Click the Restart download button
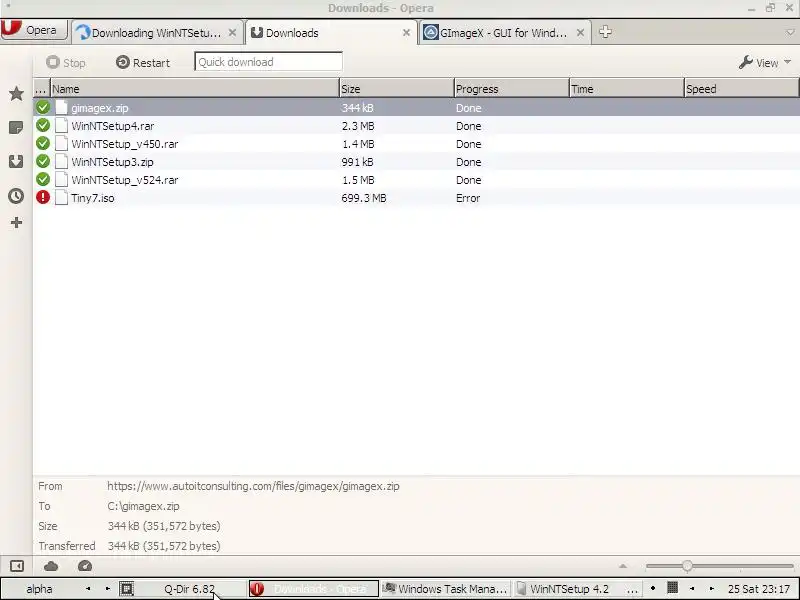The width and height of the screenshot is (800, 600). (x=143, y=62)
